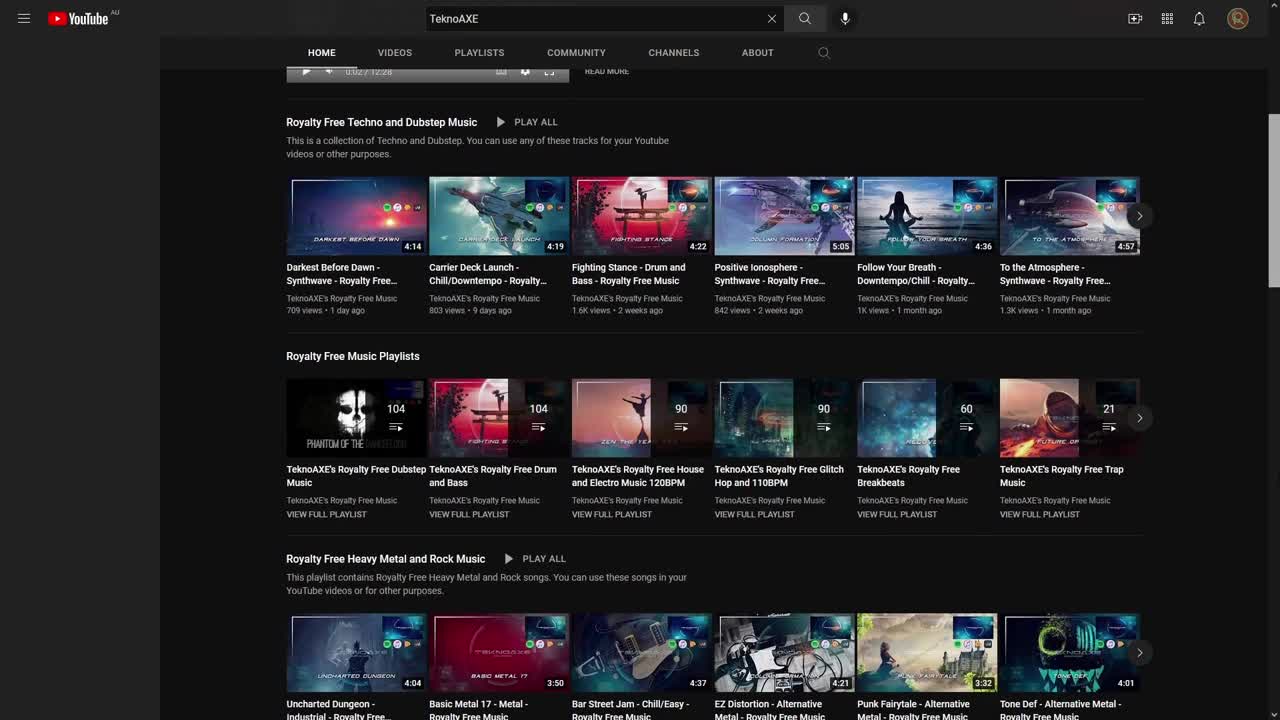
Task: Open Bar Street Jam video thumbnail
Action: (641, 652)
